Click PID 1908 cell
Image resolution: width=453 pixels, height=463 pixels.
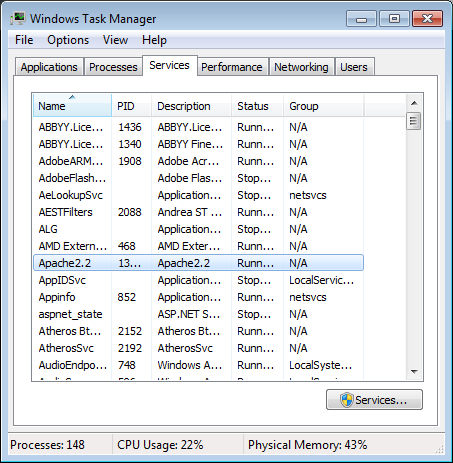(x=130, y=161)
